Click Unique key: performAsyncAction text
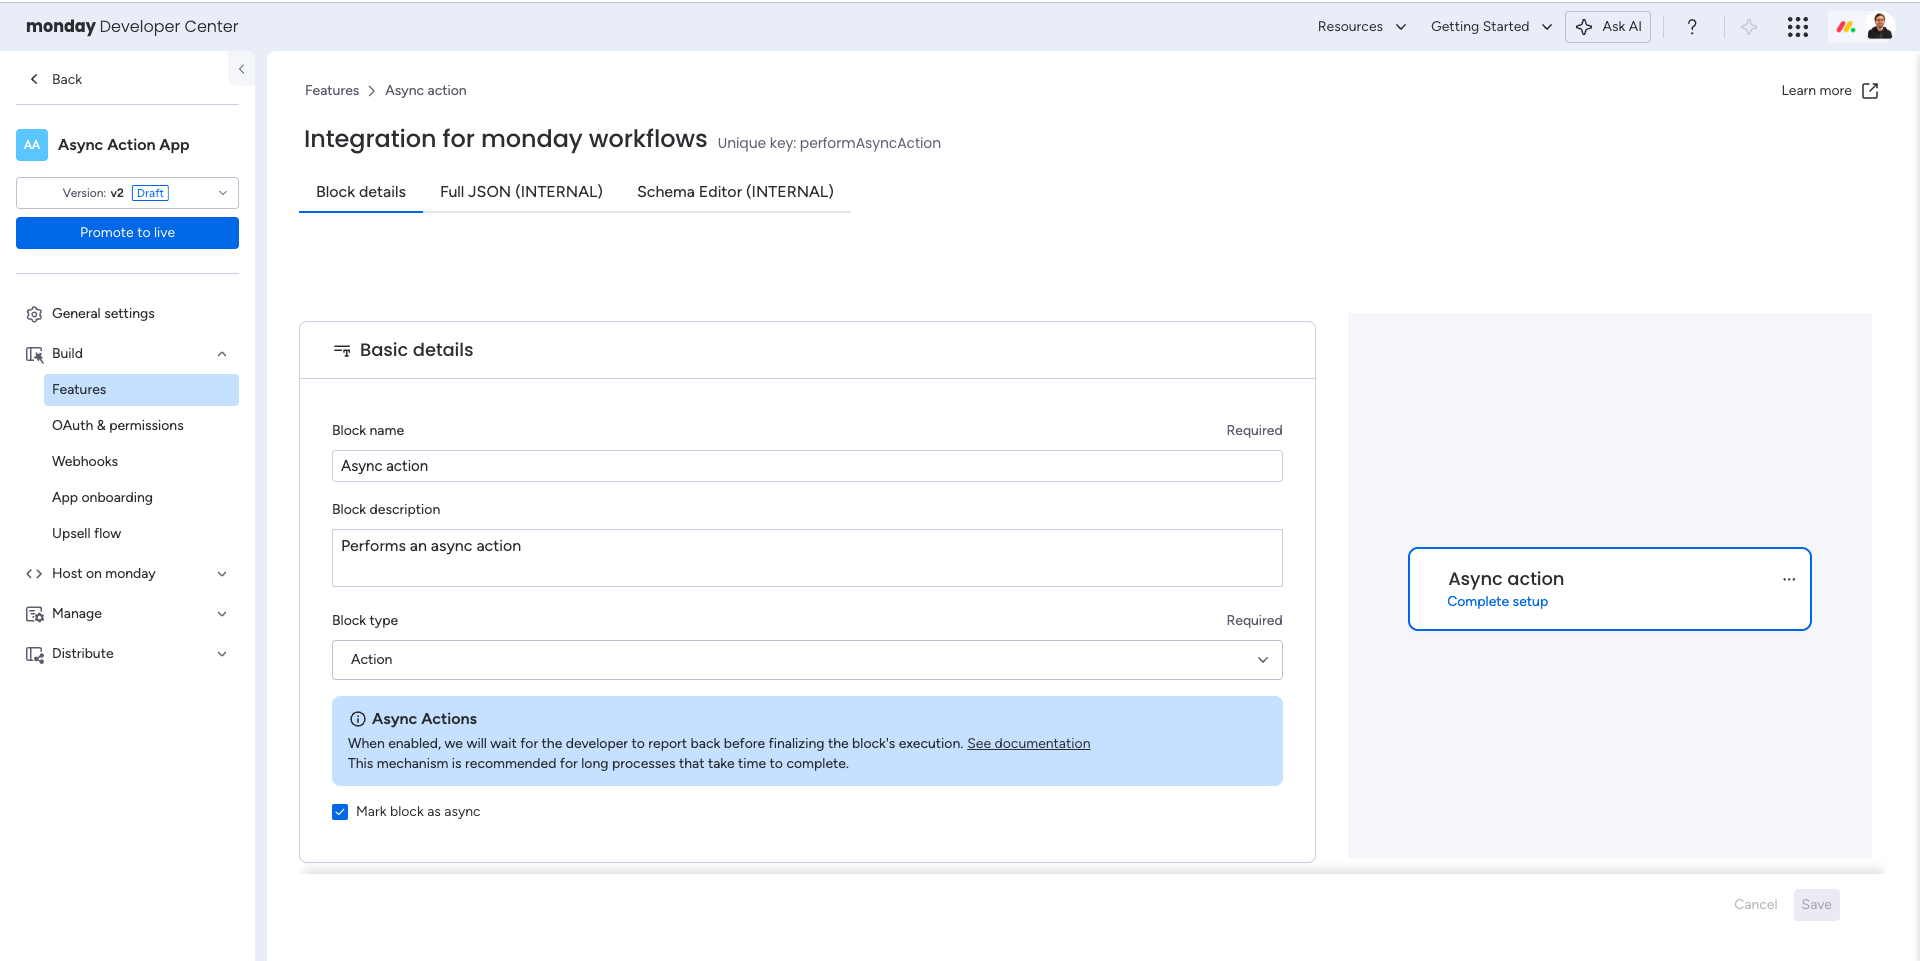 click(x=829, y=143)
